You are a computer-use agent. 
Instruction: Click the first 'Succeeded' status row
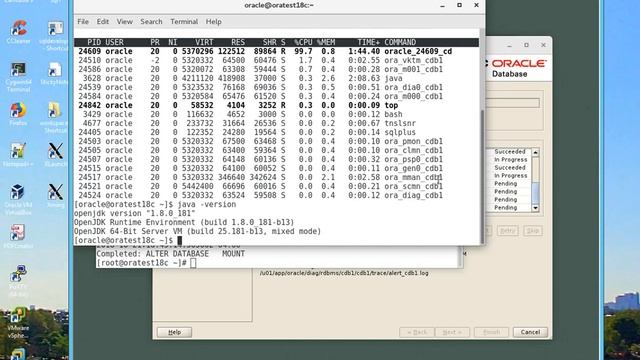[x=510, y=151]
